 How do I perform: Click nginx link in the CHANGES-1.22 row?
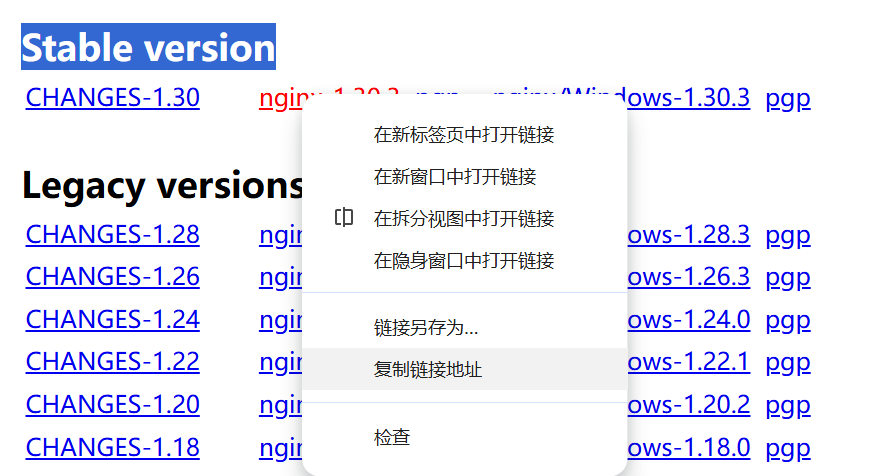(281, 365)
